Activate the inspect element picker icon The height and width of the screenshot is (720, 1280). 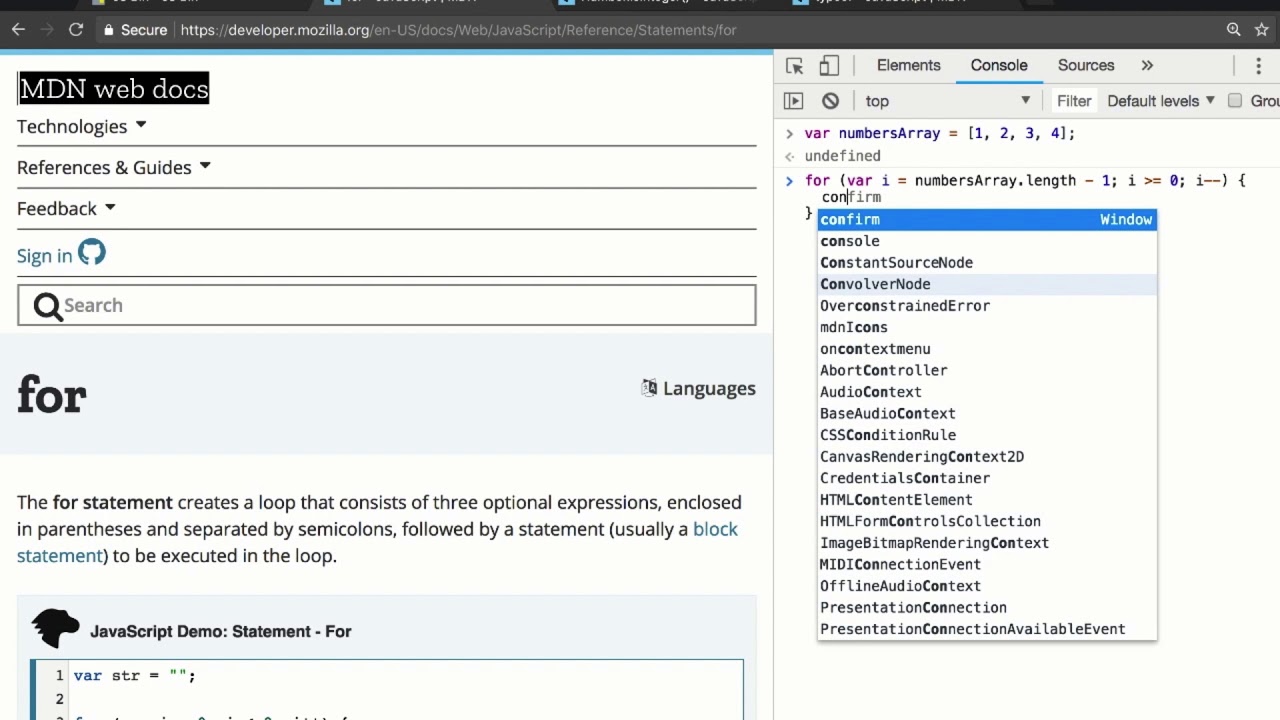click(795, 66)
